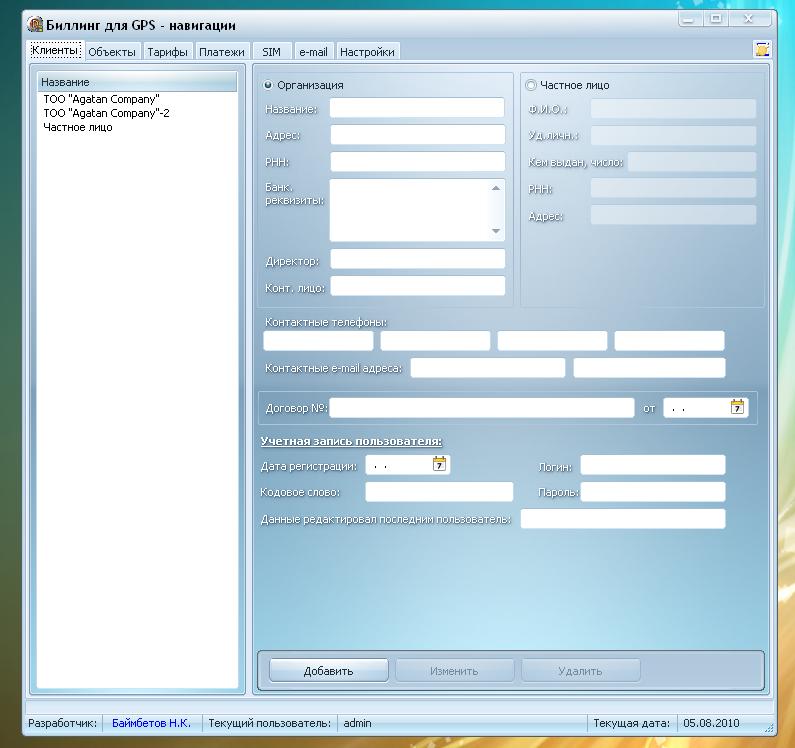Image resolution: width=795 pixels, height=748 pixels.
Task: Select client ТОО "Agatan Company" in list
Action: [x=137, y=99]
